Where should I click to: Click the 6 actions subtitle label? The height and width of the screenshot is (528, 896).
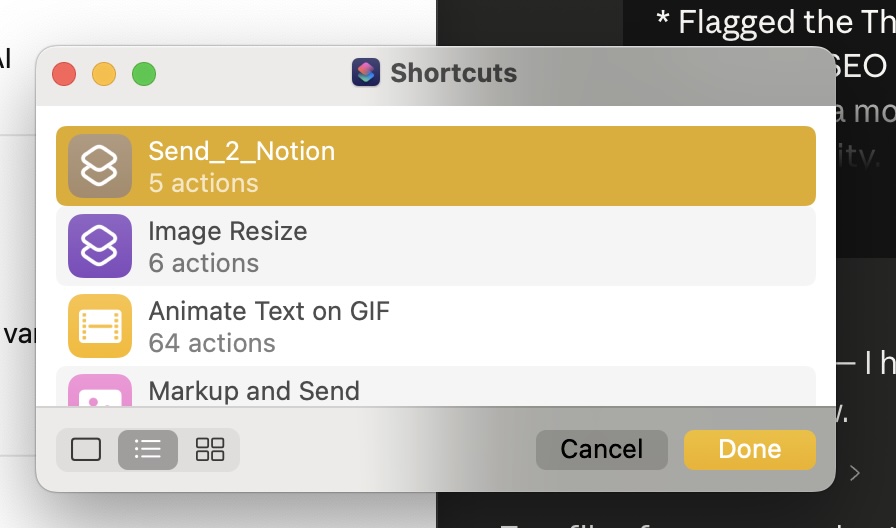tap(204, 263)
